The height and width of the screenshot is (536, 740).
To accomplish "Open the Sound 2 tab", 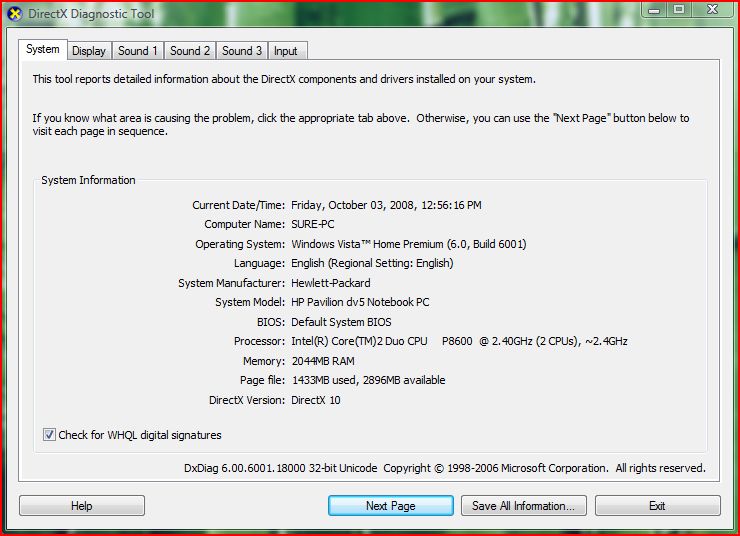I will (x=190, y=51).
